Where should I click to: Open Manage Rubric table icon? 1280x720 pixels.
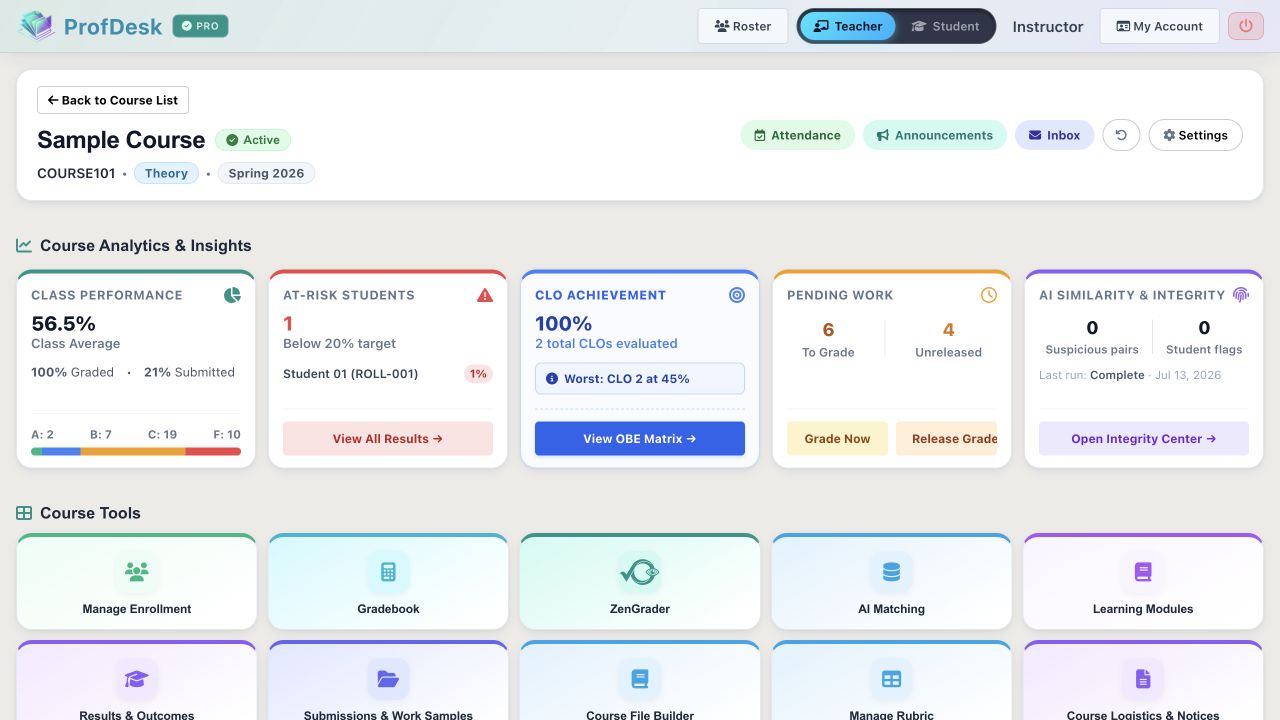[x=891, y=679]
